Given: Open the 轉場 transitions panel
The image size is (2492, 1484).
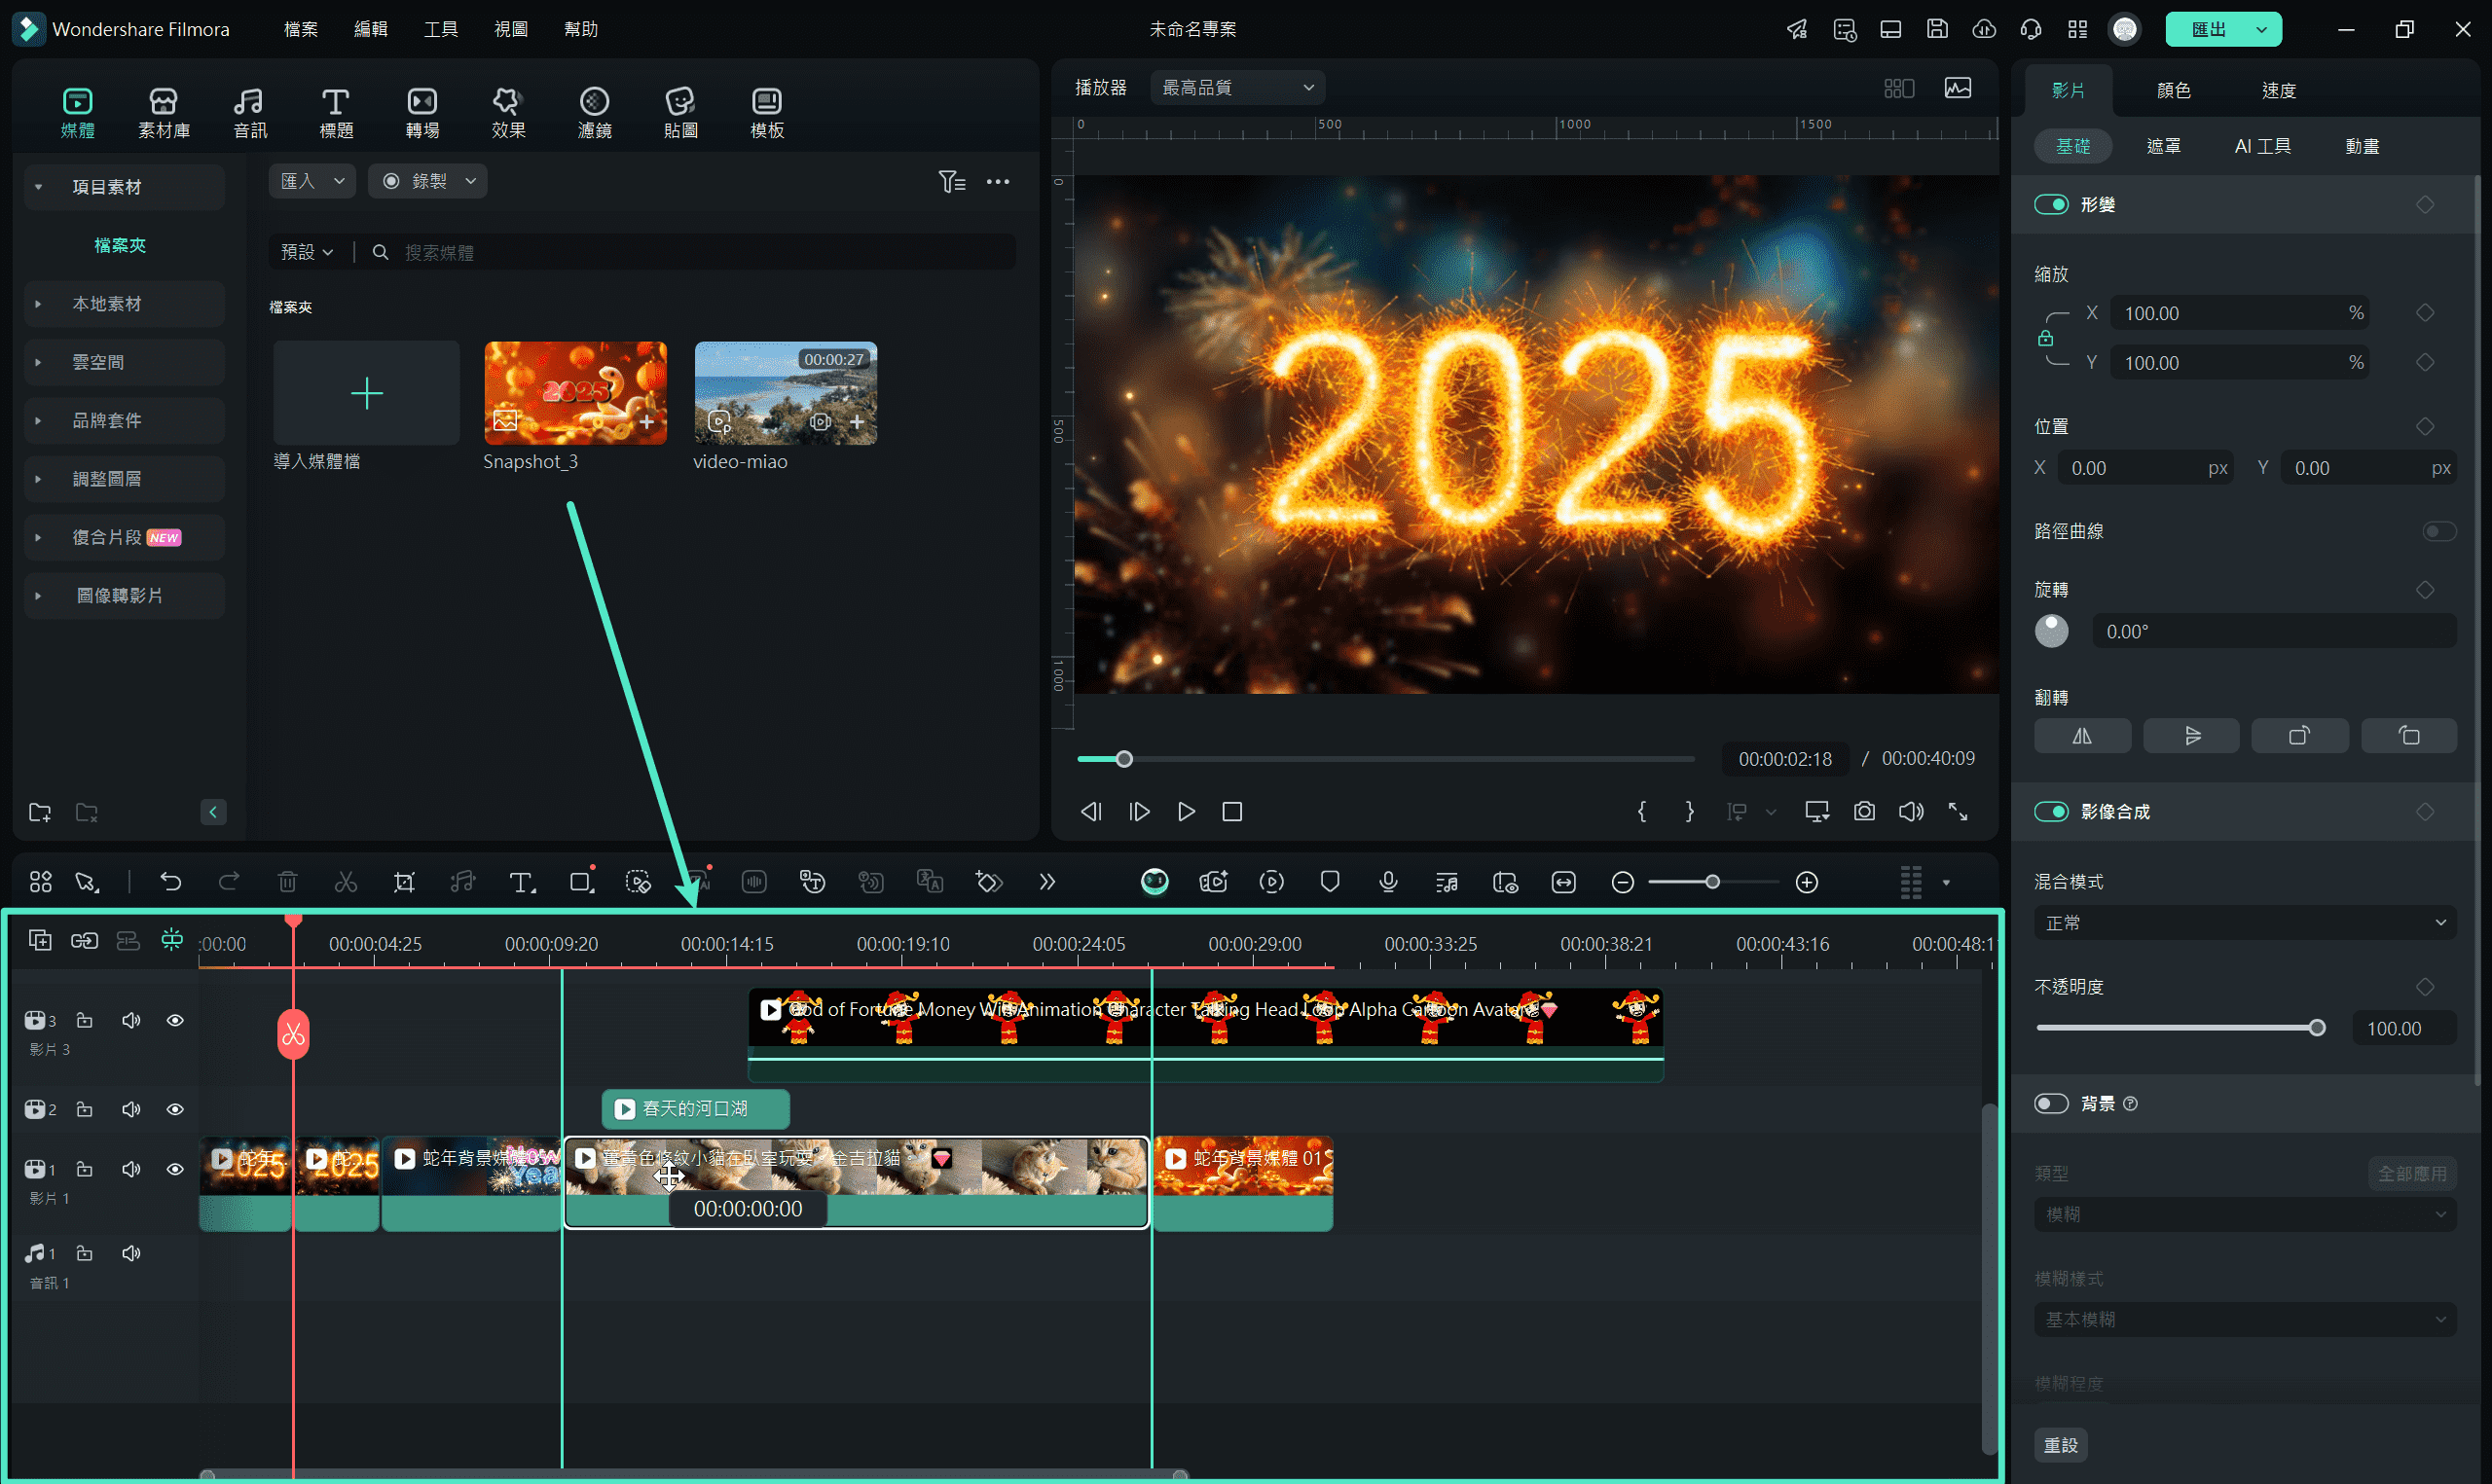Looking at the screenshot, I should coord(422,113).
